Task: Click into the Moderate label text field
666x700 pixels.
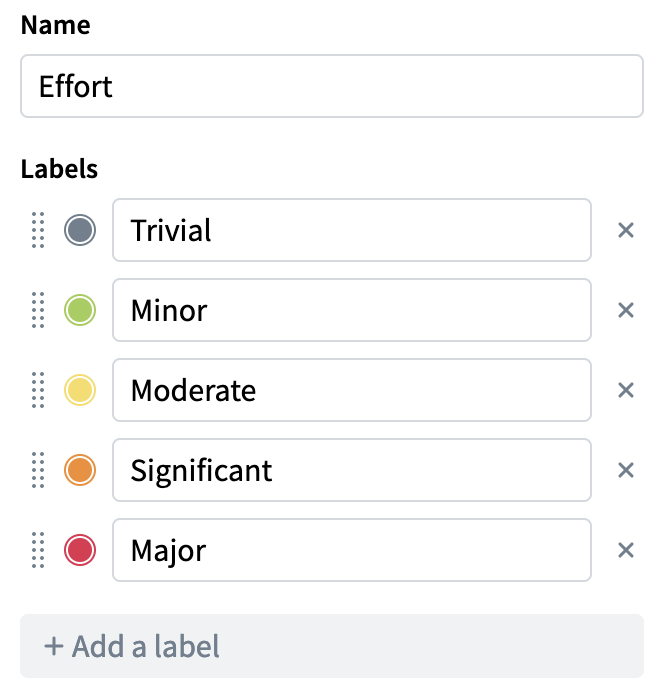Action: pos(351,390)
